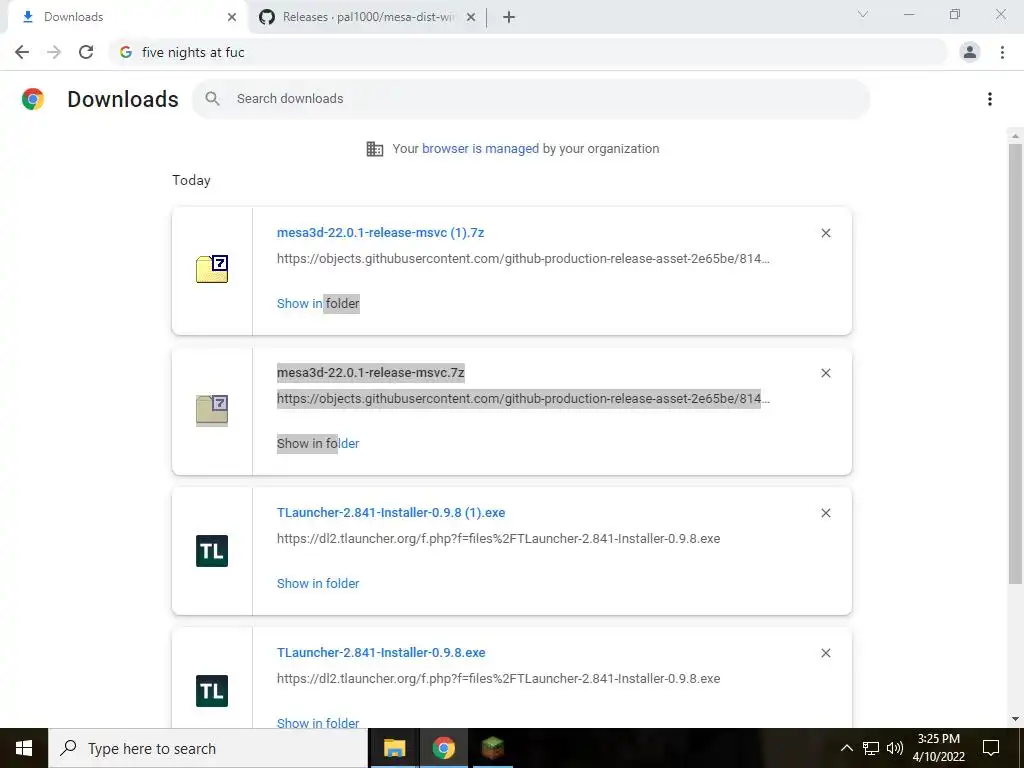Open TLauncher-2.841-Installer-0.9.8 (1).exe link
This screenshot has width=1024, height=768.
pyautogui.click(x=391, y=513)
